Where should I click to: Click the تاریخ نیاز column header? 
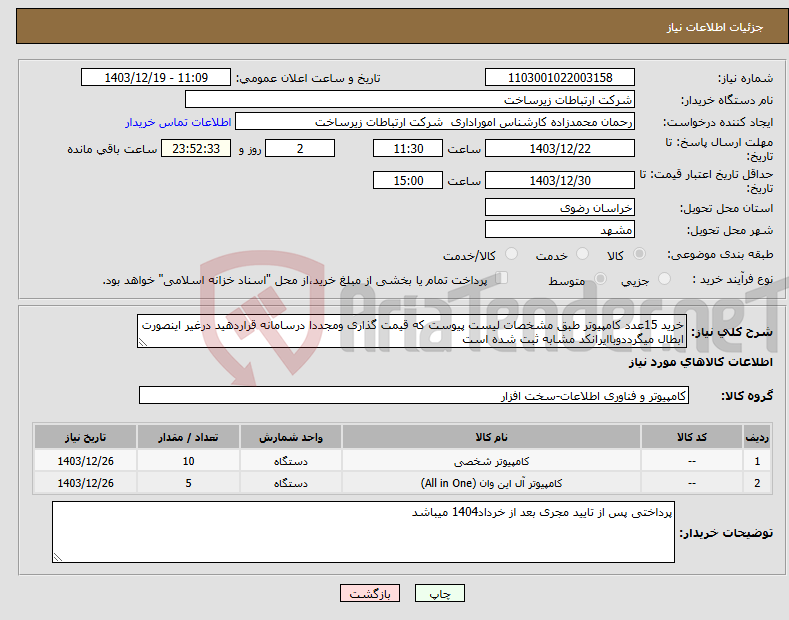click(86, 437)
